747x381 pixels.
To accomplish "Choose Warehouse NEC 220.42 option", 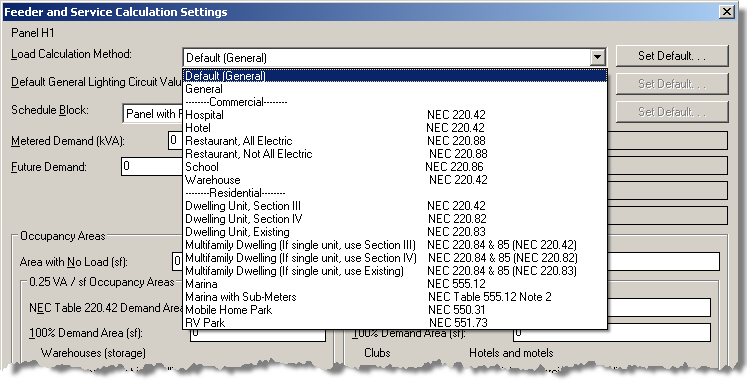I will pos(395,180).
